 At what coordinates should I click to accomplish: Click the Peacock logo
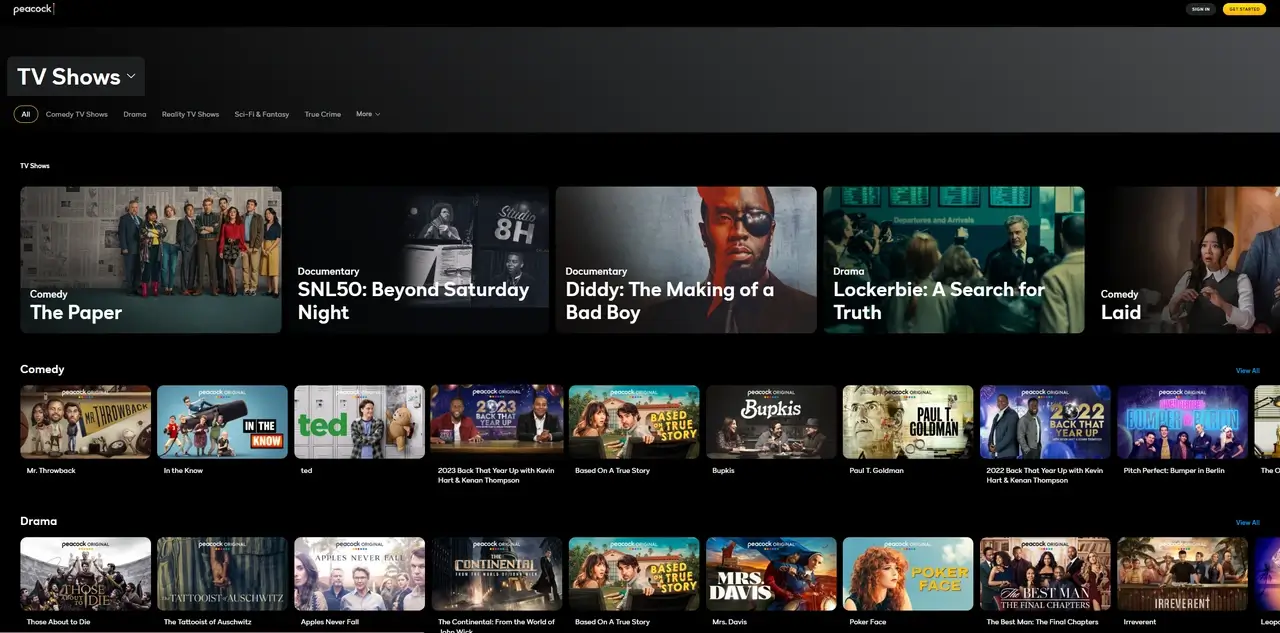click(33, 8)
